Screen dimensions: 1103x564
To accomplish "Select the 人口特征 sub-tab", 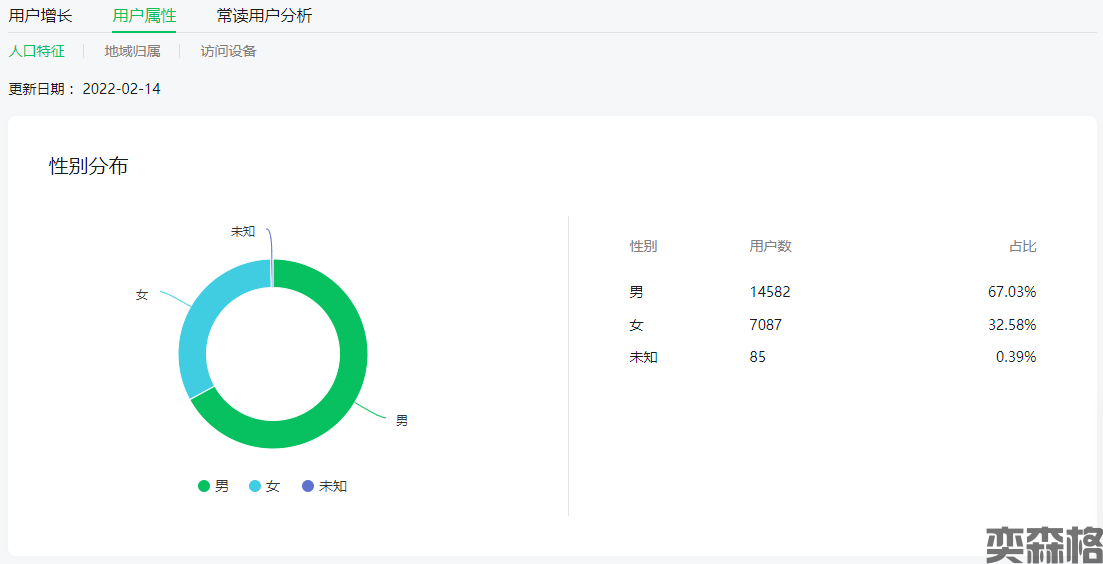I will pos(37,51).
